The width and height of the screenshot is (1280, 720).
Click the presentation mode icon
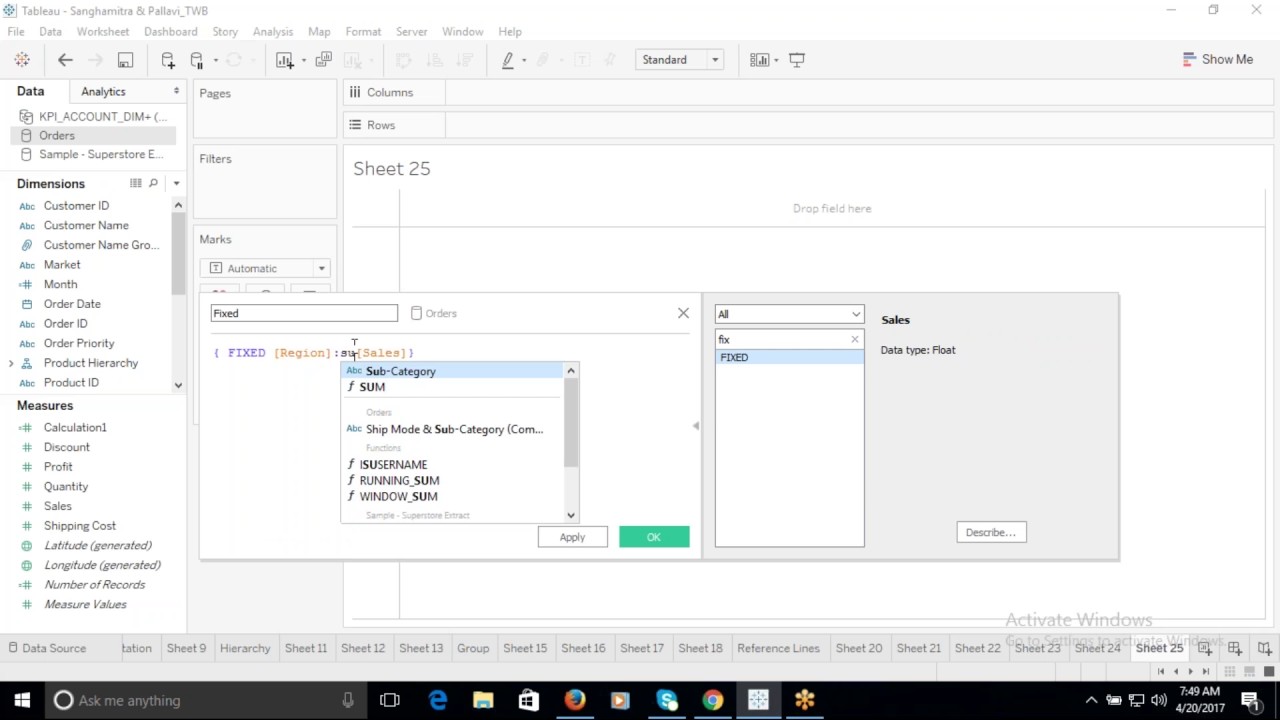click(x=797, y=60)
